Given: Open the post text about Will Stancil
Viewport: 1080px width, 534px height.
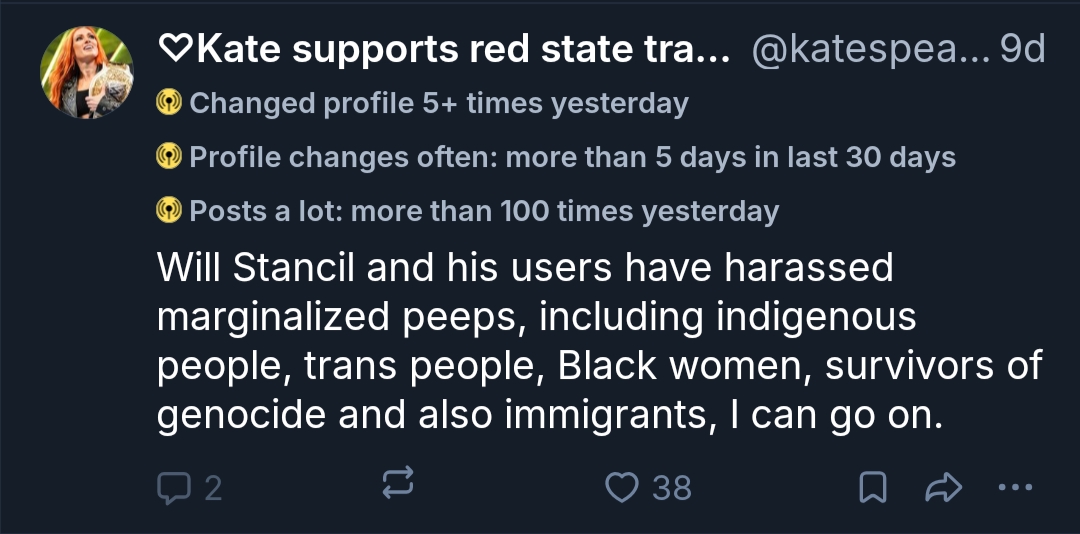Looking at the screenshot, I should (x=598, y=341).
